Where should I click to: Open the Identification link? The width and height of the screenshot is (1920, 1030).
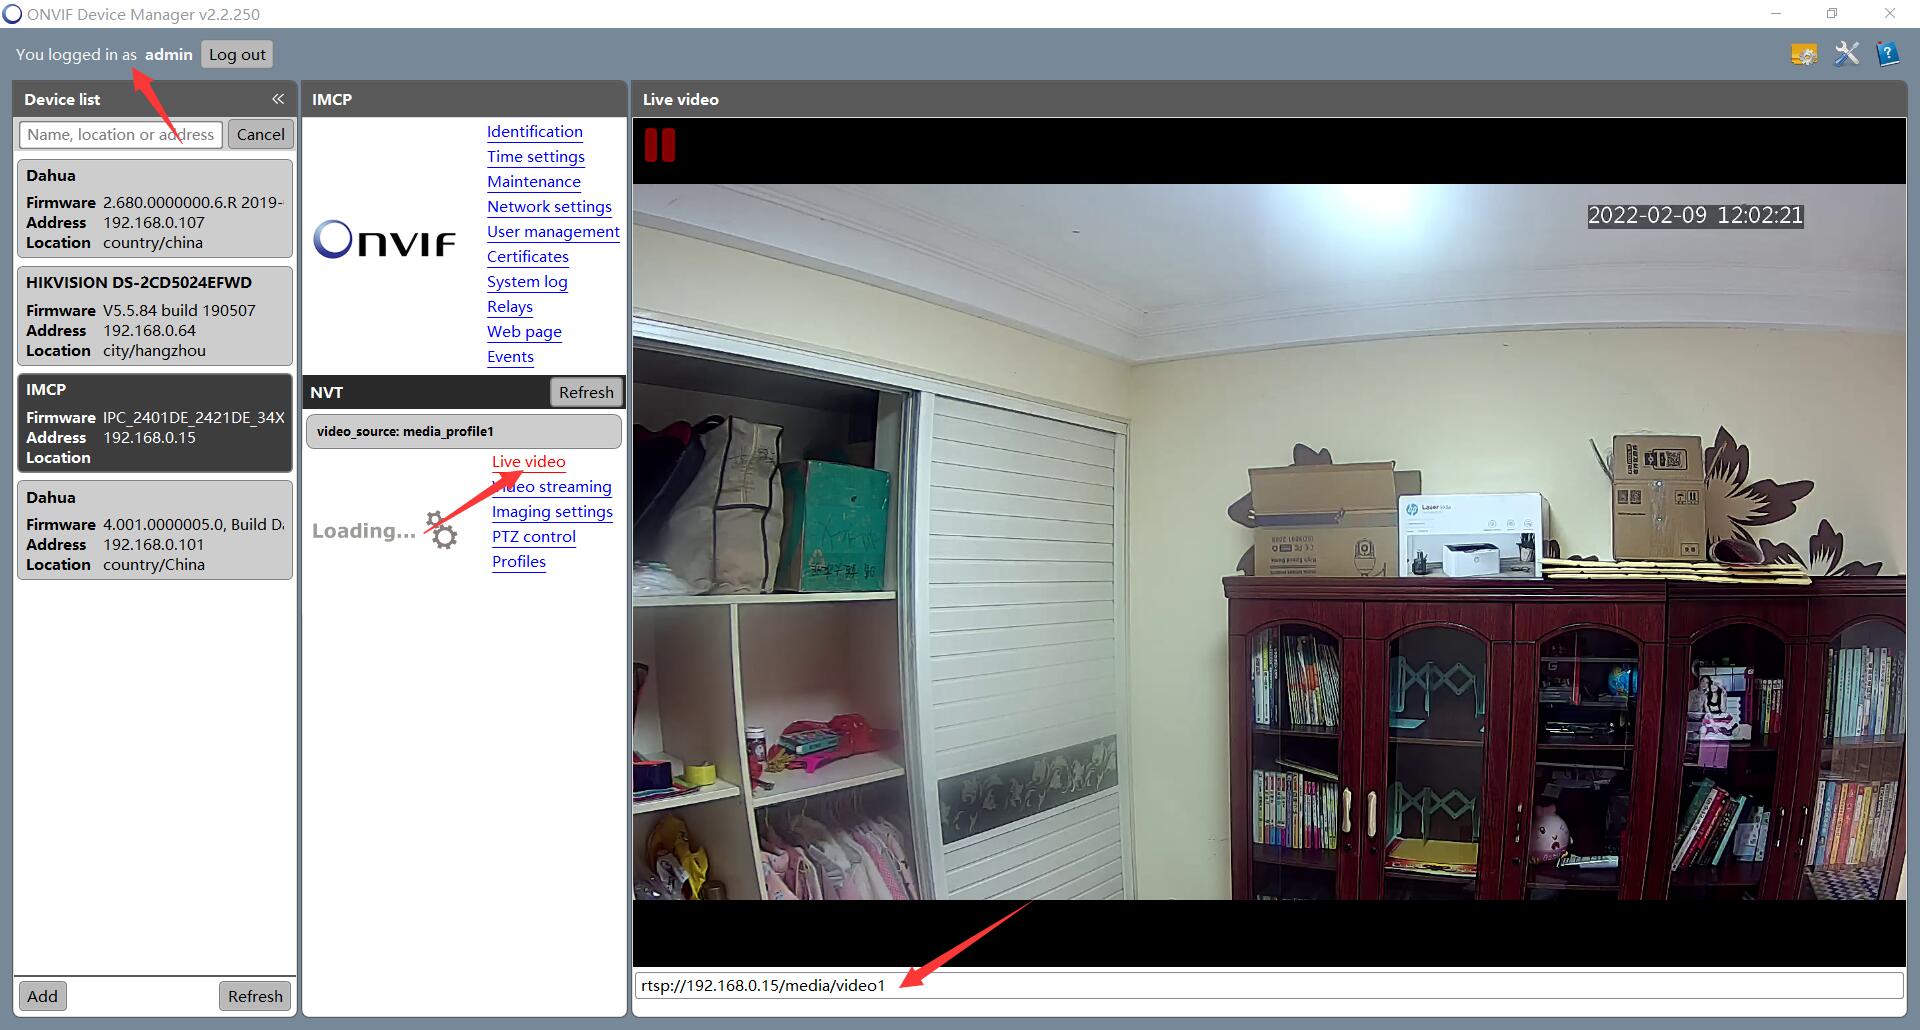click(534, 132)
